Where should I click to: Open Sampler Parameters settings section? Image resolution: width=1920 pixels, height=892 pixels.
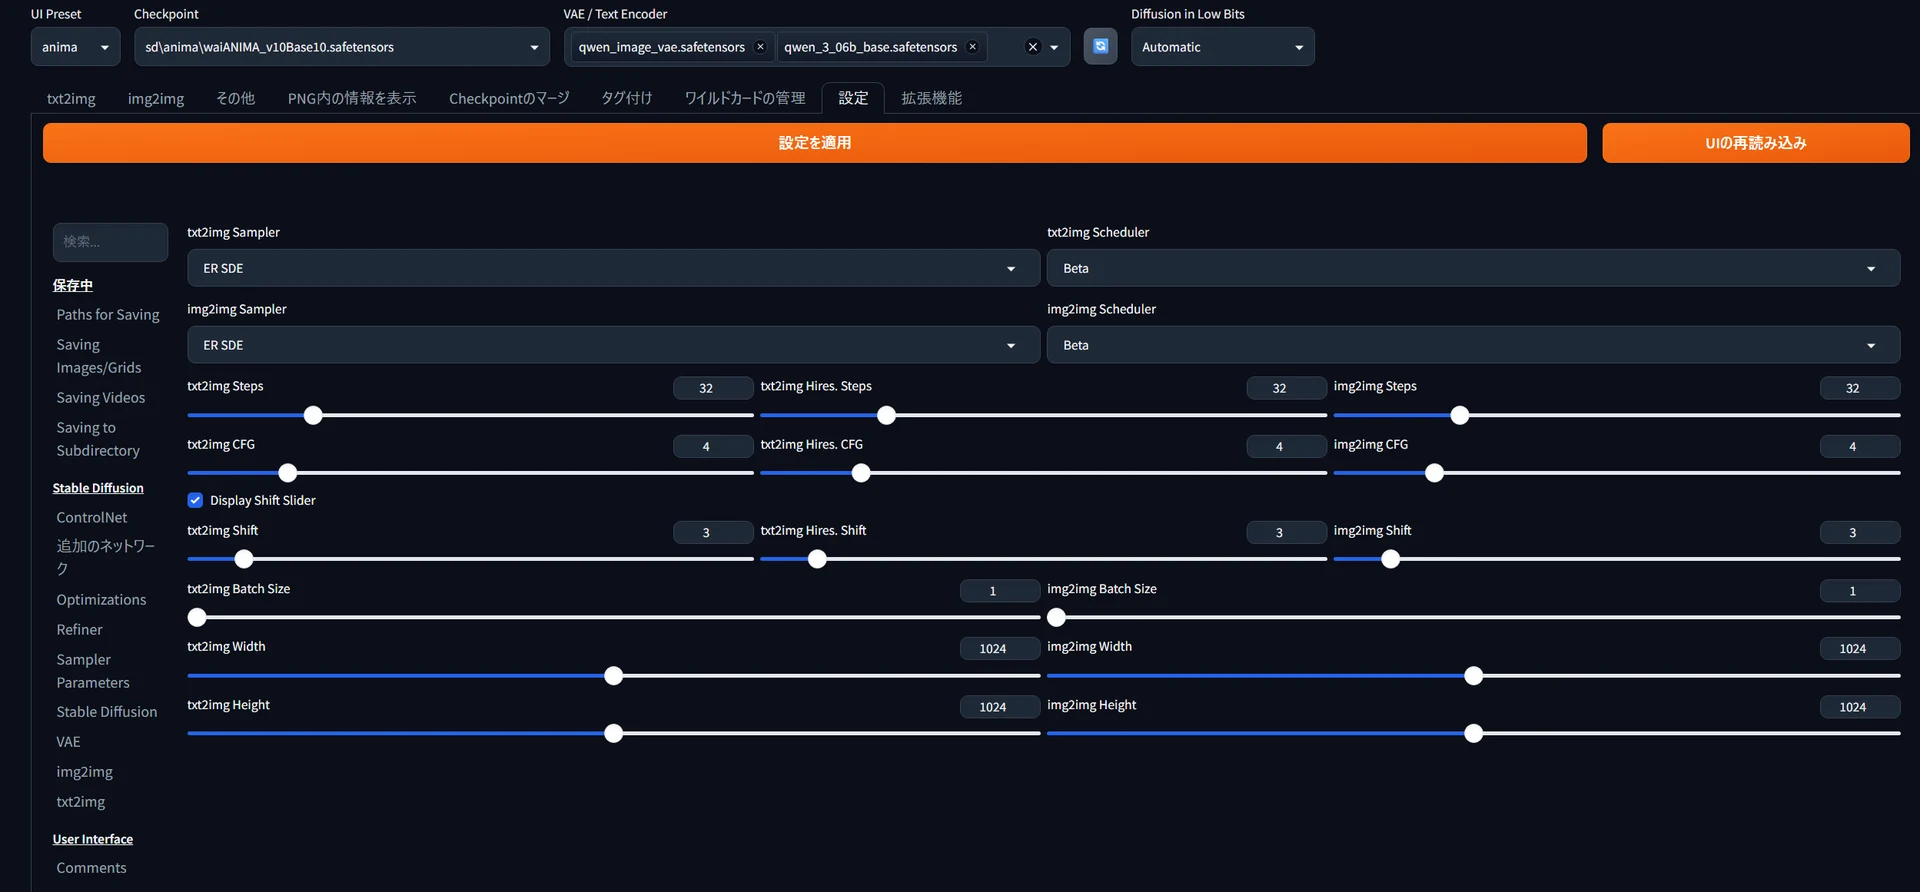point(93,671)
